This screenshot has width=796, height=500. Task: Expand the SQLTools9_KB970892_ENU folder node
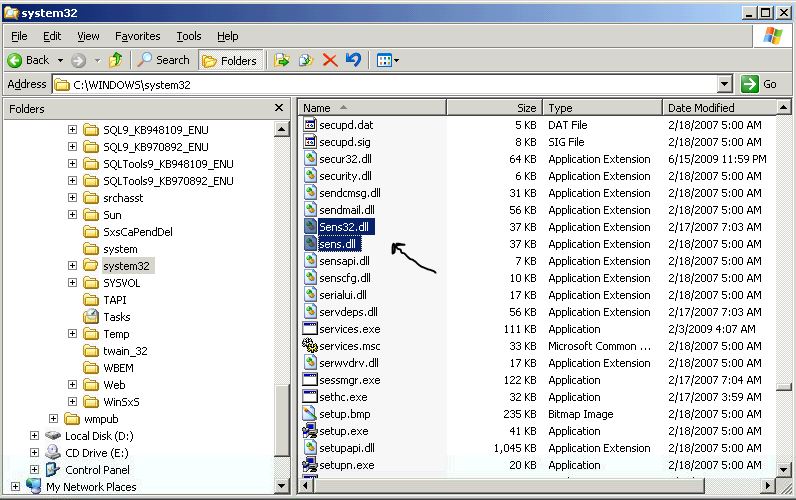tap(72, 180)
